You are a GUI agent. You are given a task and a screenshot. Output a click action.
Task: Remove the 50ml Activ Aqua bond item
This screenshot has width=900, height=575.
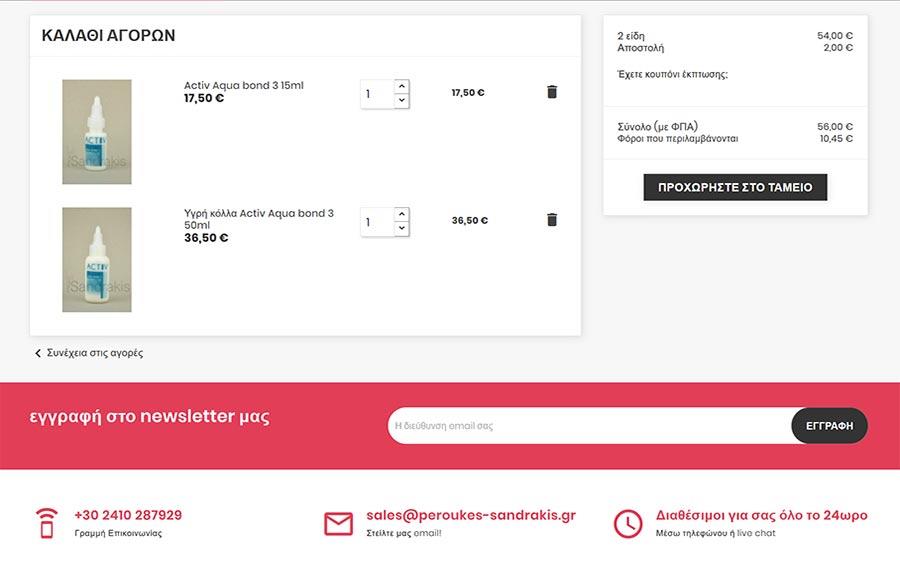click(x=552, y=220)
